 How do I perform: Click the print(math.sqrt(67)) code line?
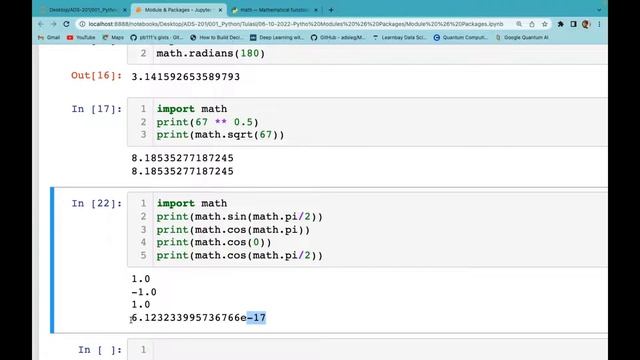(220, 135)
